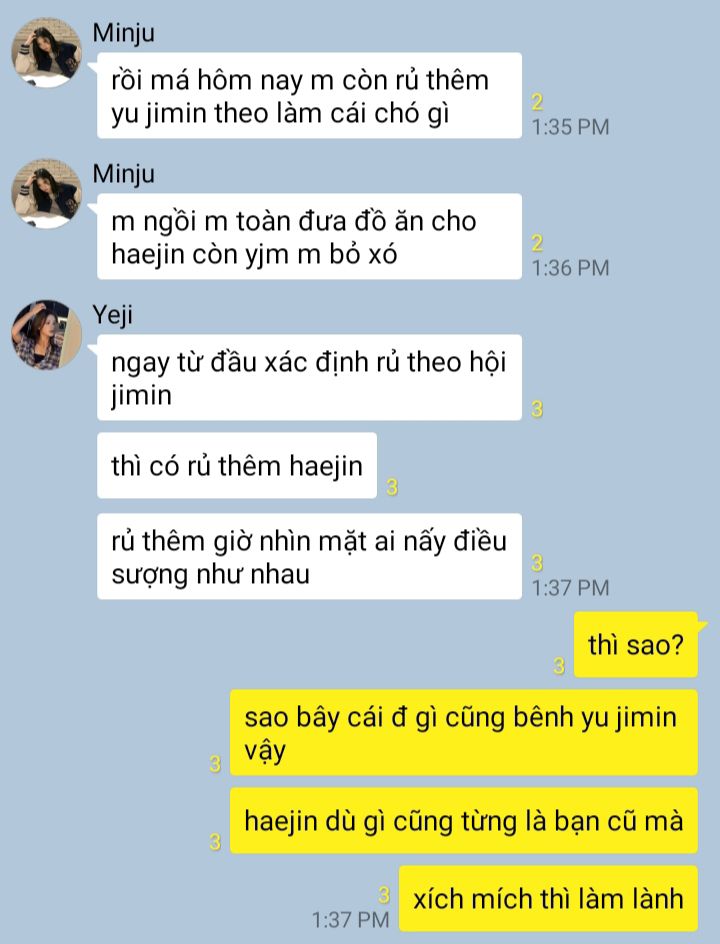Open Yeji's profile avatar
The image size is (720, 944).
point(46,335)
